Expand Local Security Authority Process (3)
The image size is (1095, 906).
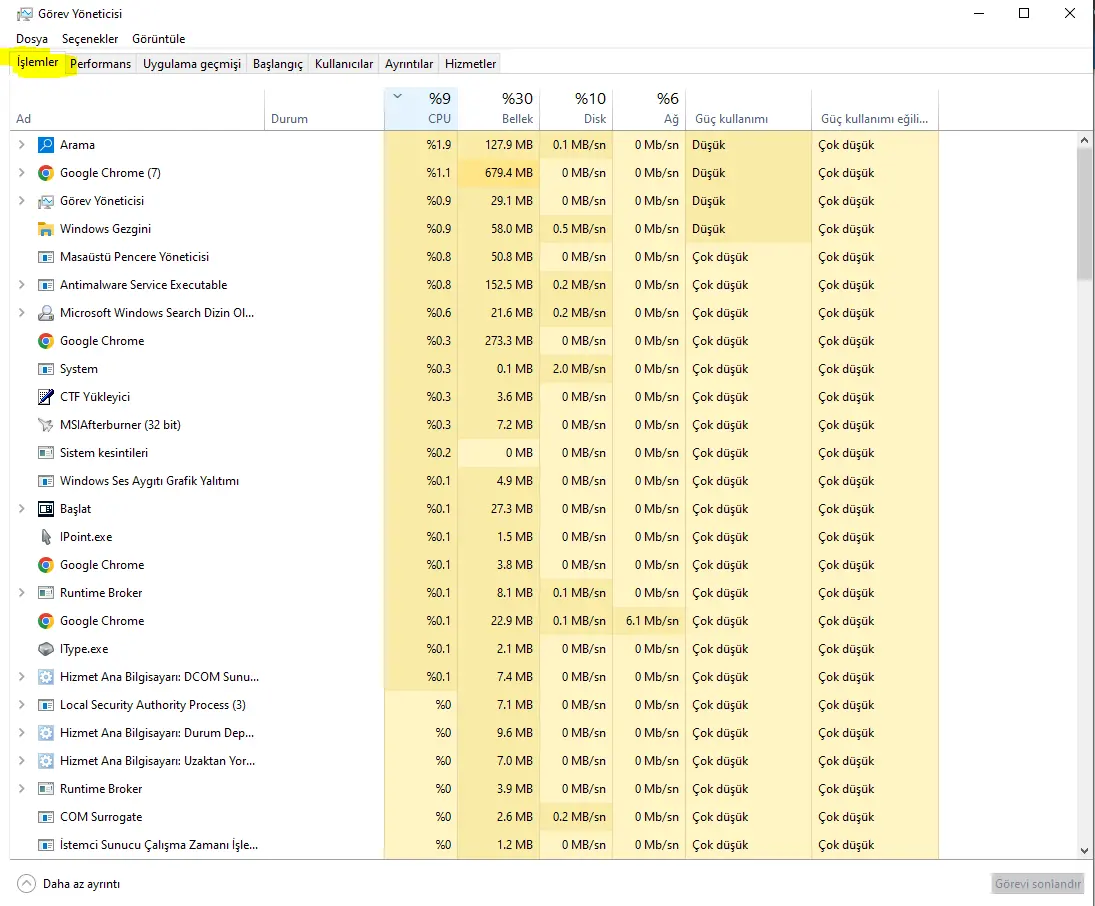[x=22, y=705]
